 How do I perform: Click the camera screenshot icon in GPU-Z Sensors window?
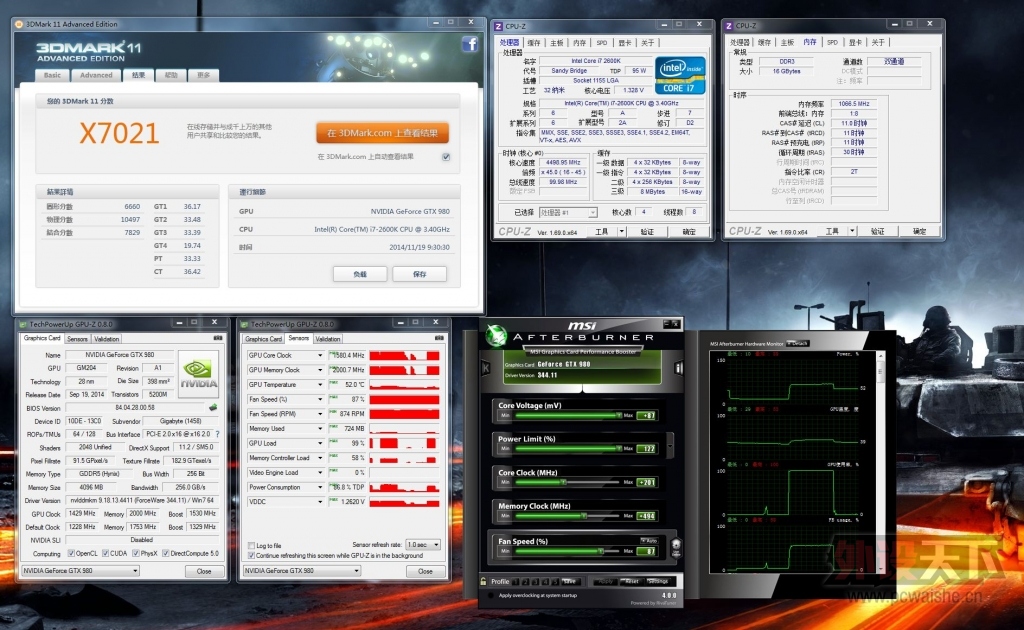(439, 338)
